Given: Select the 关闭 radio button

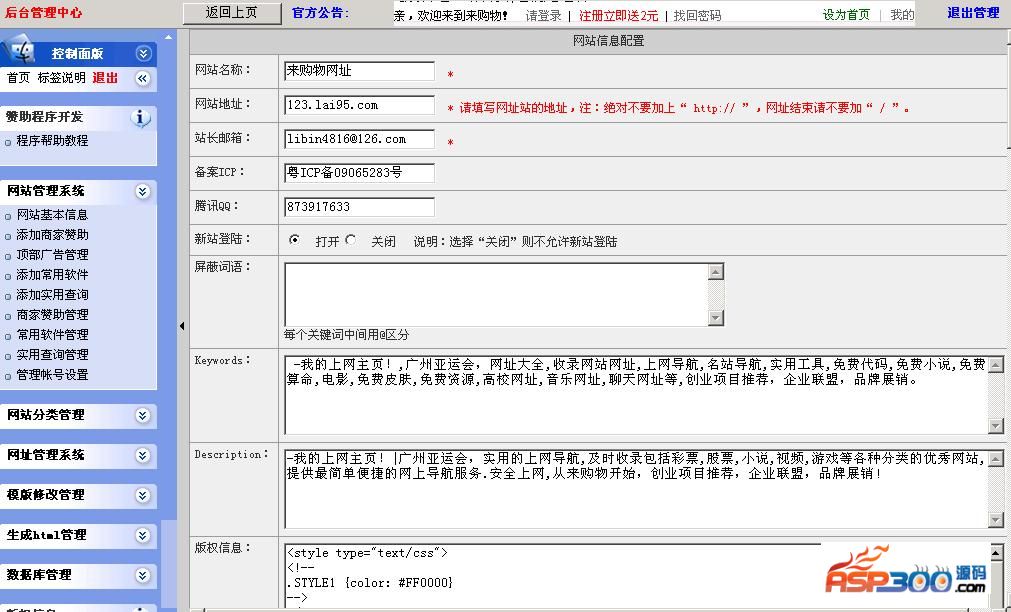Looking at the screenshot, I should click(350, 240).
